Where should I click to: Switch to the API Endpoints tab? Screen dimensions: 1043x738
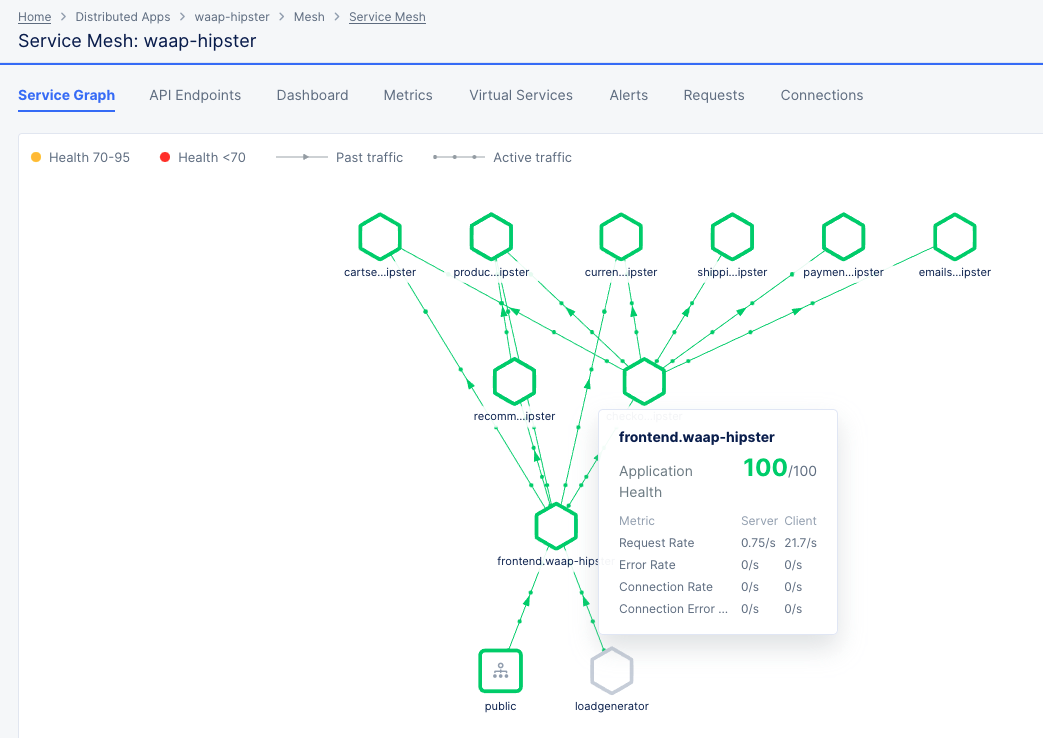point(195,95)
